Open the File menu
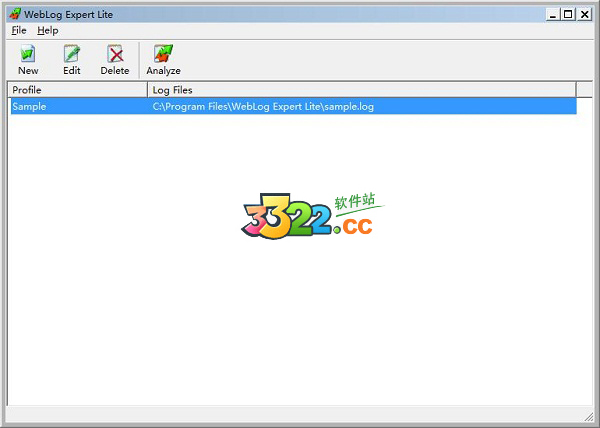The height and width of the screenshot is (428, 600). coord(19,30)
